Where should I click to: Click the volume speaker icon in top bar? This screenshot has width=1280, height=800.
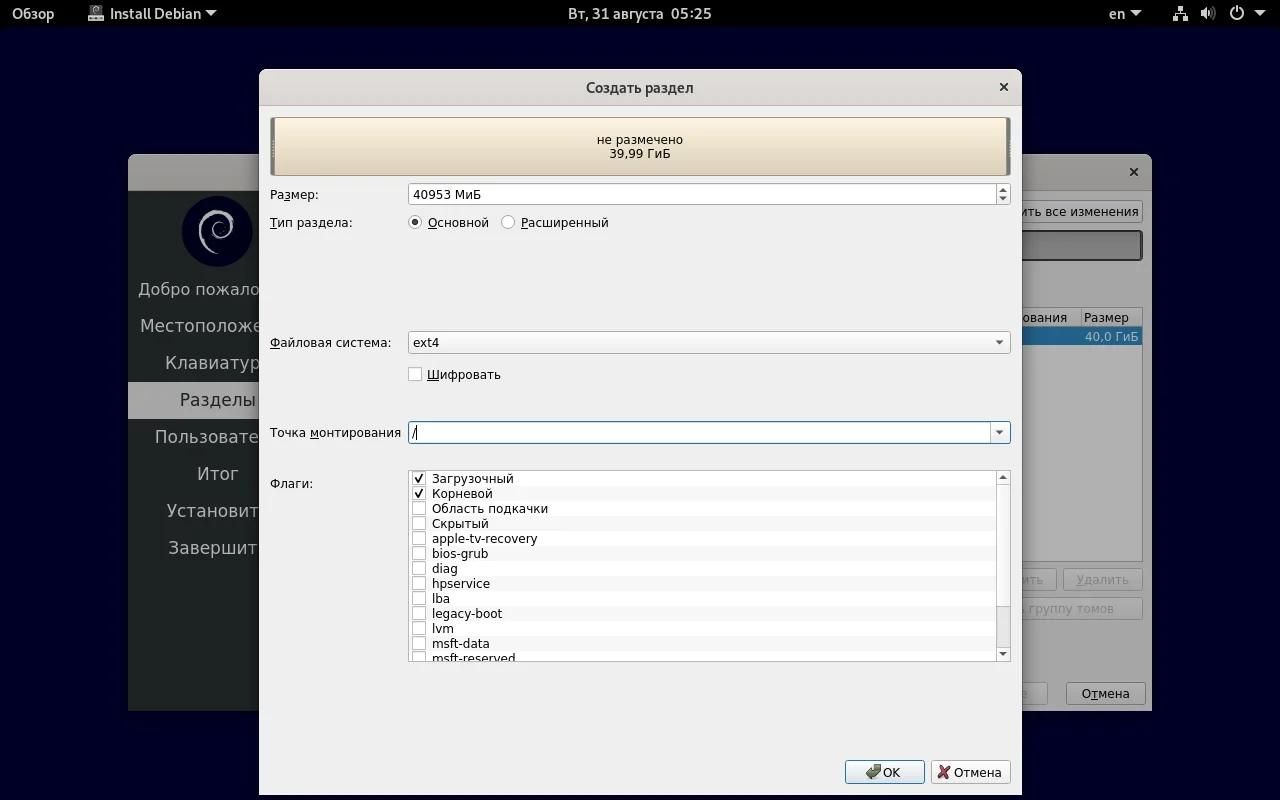(x=1208, y=13)
